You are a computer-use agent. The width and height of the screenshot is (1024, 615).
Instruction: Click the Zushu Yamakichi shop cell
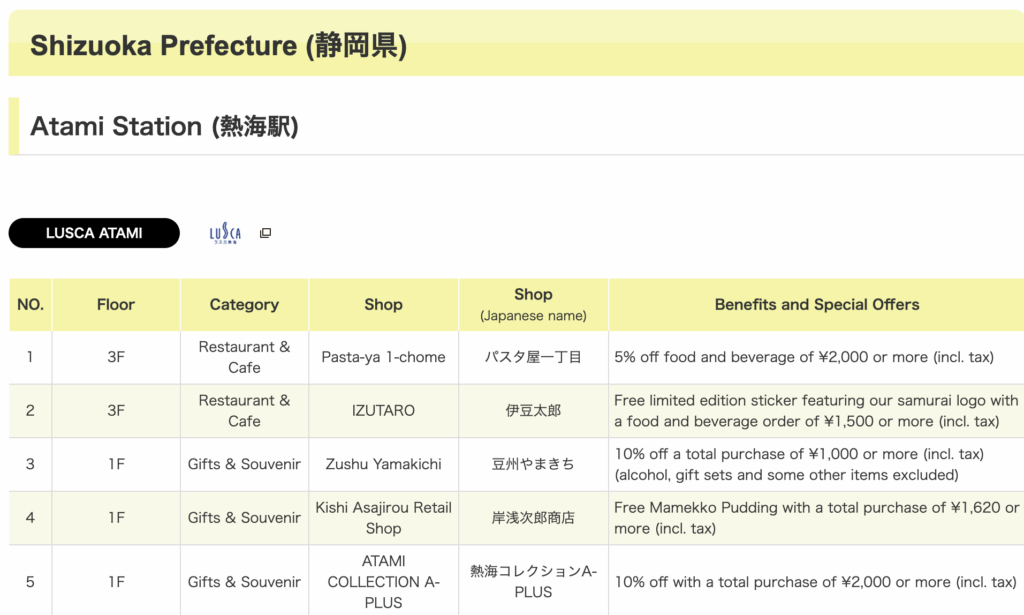(x=383, y=464)
